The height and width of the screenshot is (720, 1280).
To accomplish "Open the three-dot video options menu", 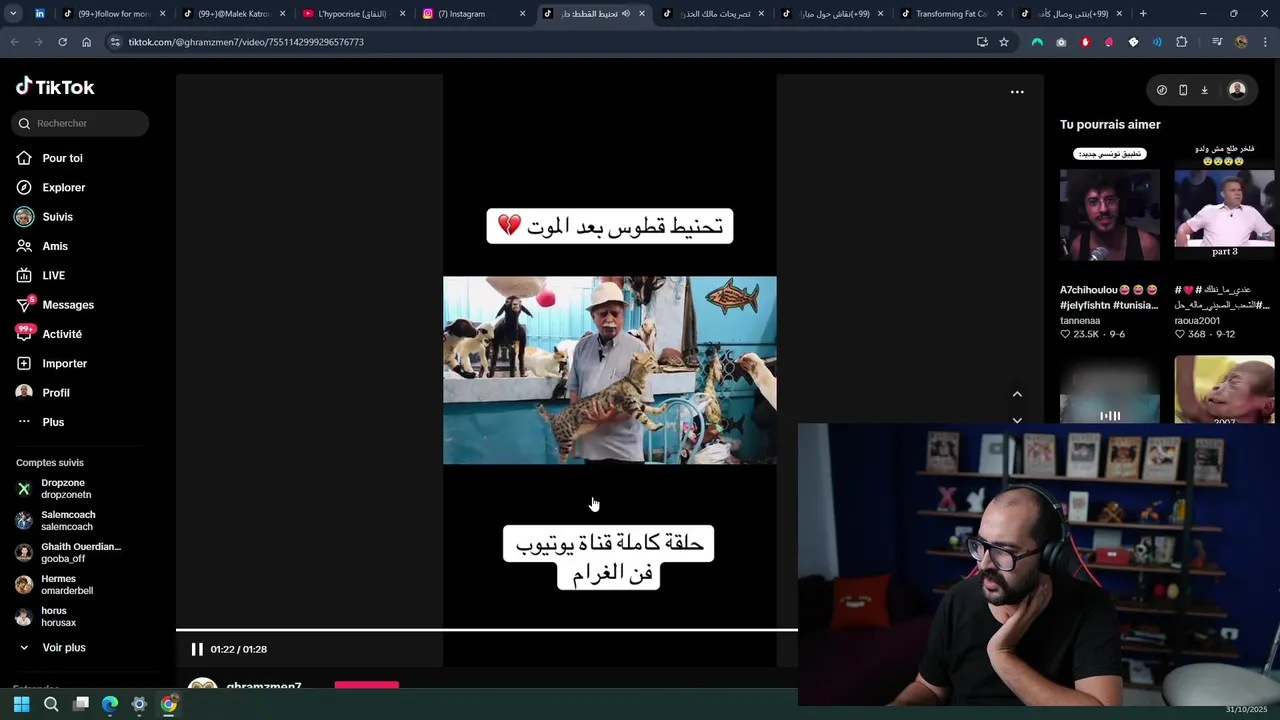I will point(1017,92).
